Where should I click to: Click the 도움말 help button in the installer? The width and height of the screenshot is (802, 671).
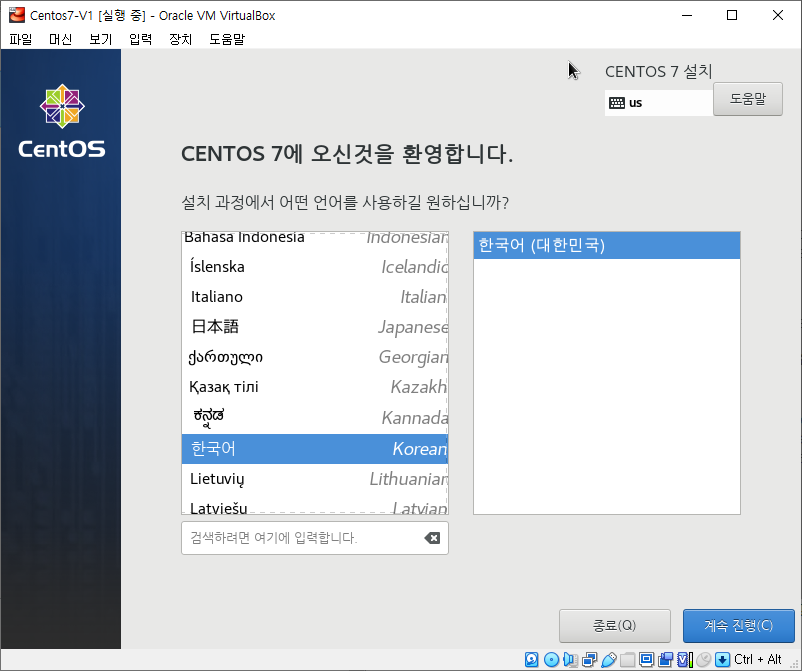click(747, 99)
